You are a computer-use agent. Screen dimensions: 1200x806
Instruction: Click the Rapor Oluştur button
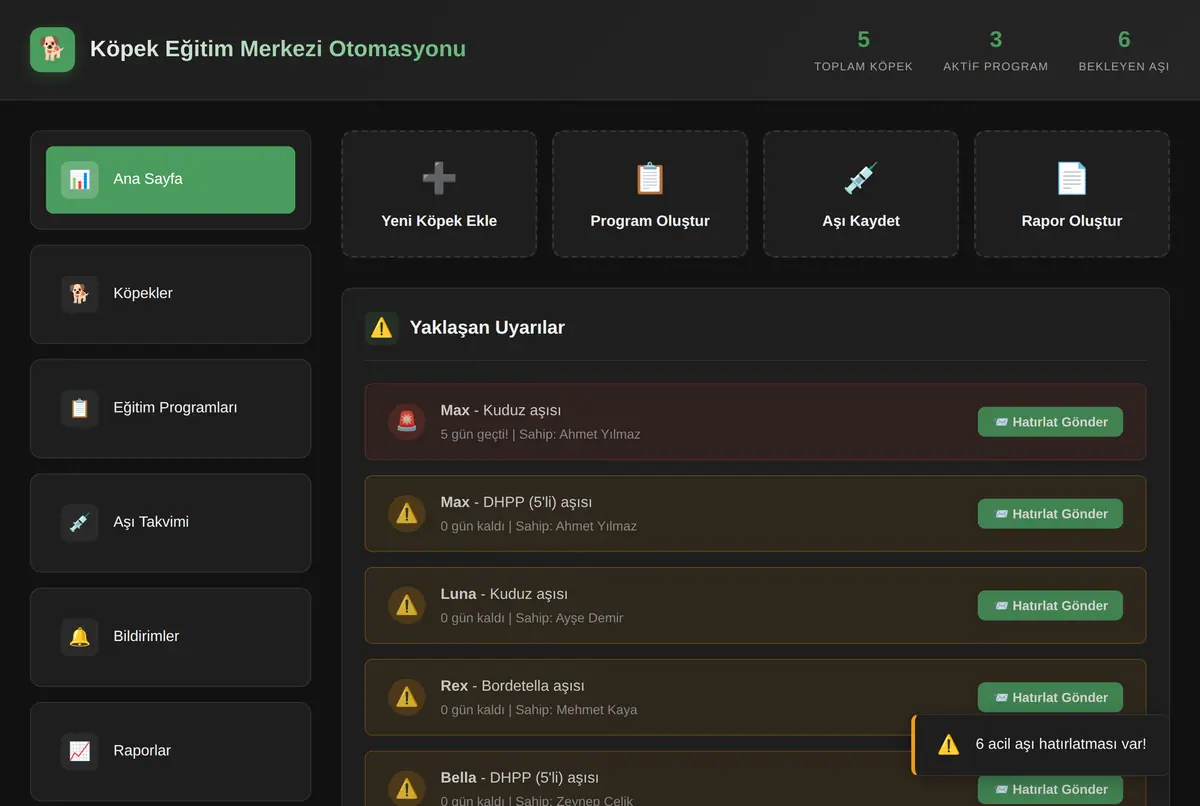(x=1072, y=194)
